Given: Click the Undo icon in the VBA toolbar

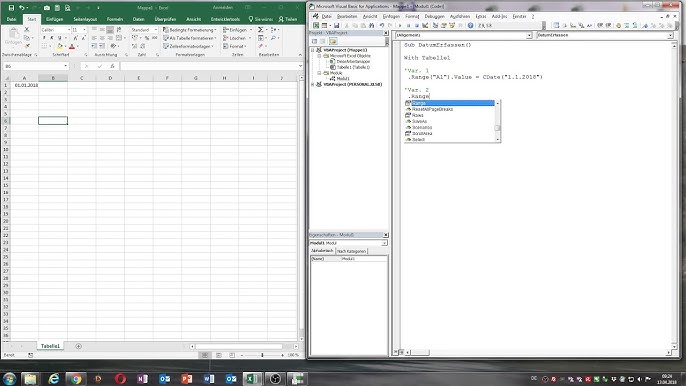Looking at the screenshot, I should pos(382,26).
